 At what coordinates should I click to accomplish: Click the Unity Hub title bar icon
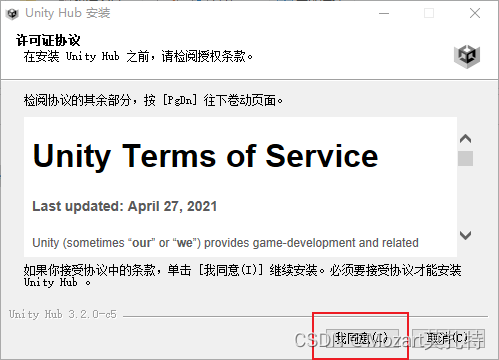13,14
